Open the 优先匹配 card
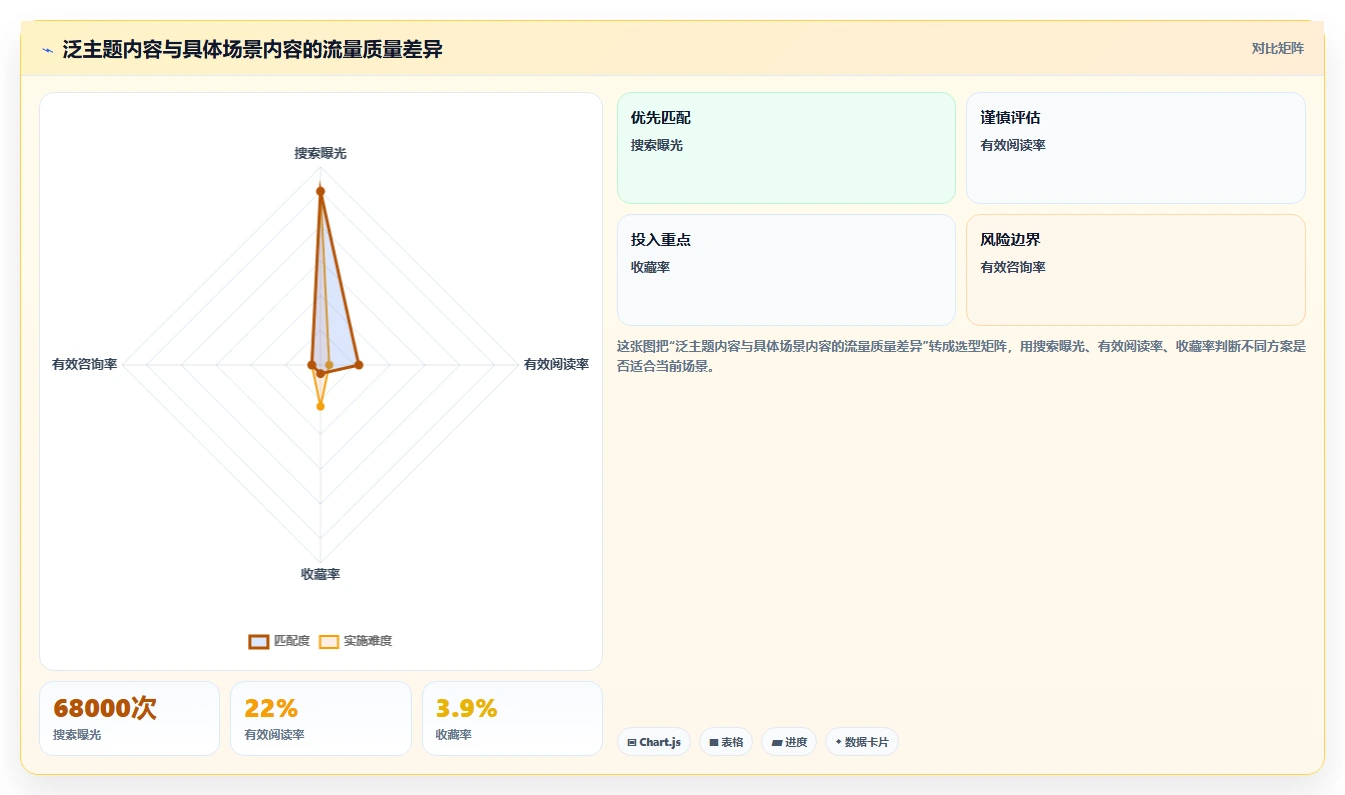 point(786,148)
